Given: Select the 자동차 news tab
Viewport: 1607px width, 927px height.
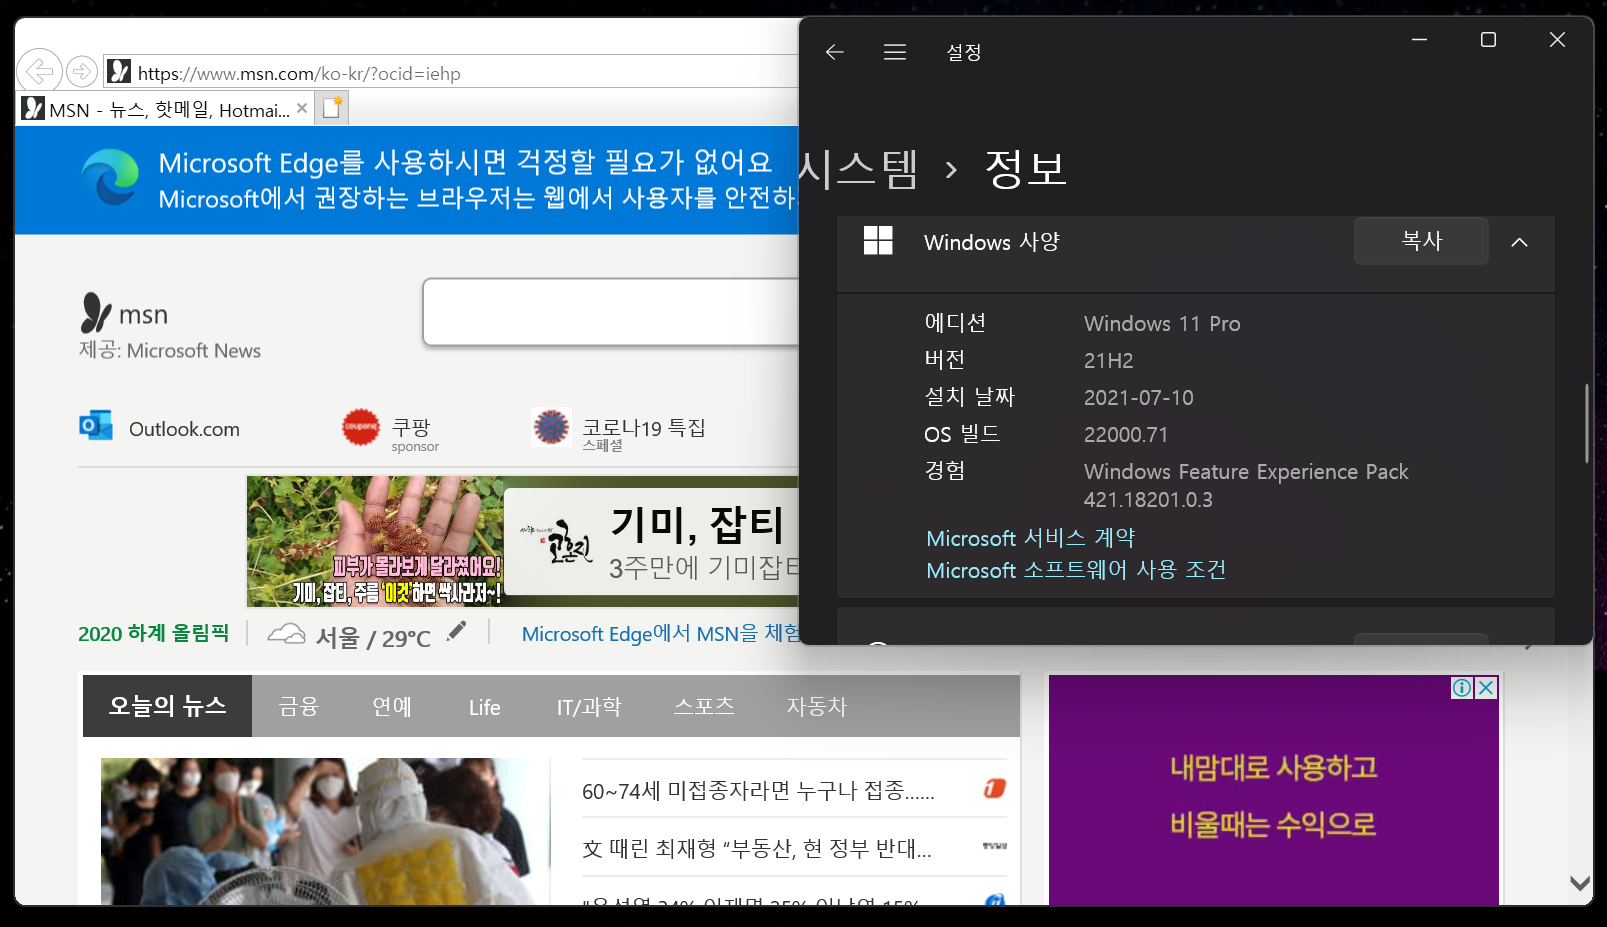Looking at the screenshot, I should (816, 707).
